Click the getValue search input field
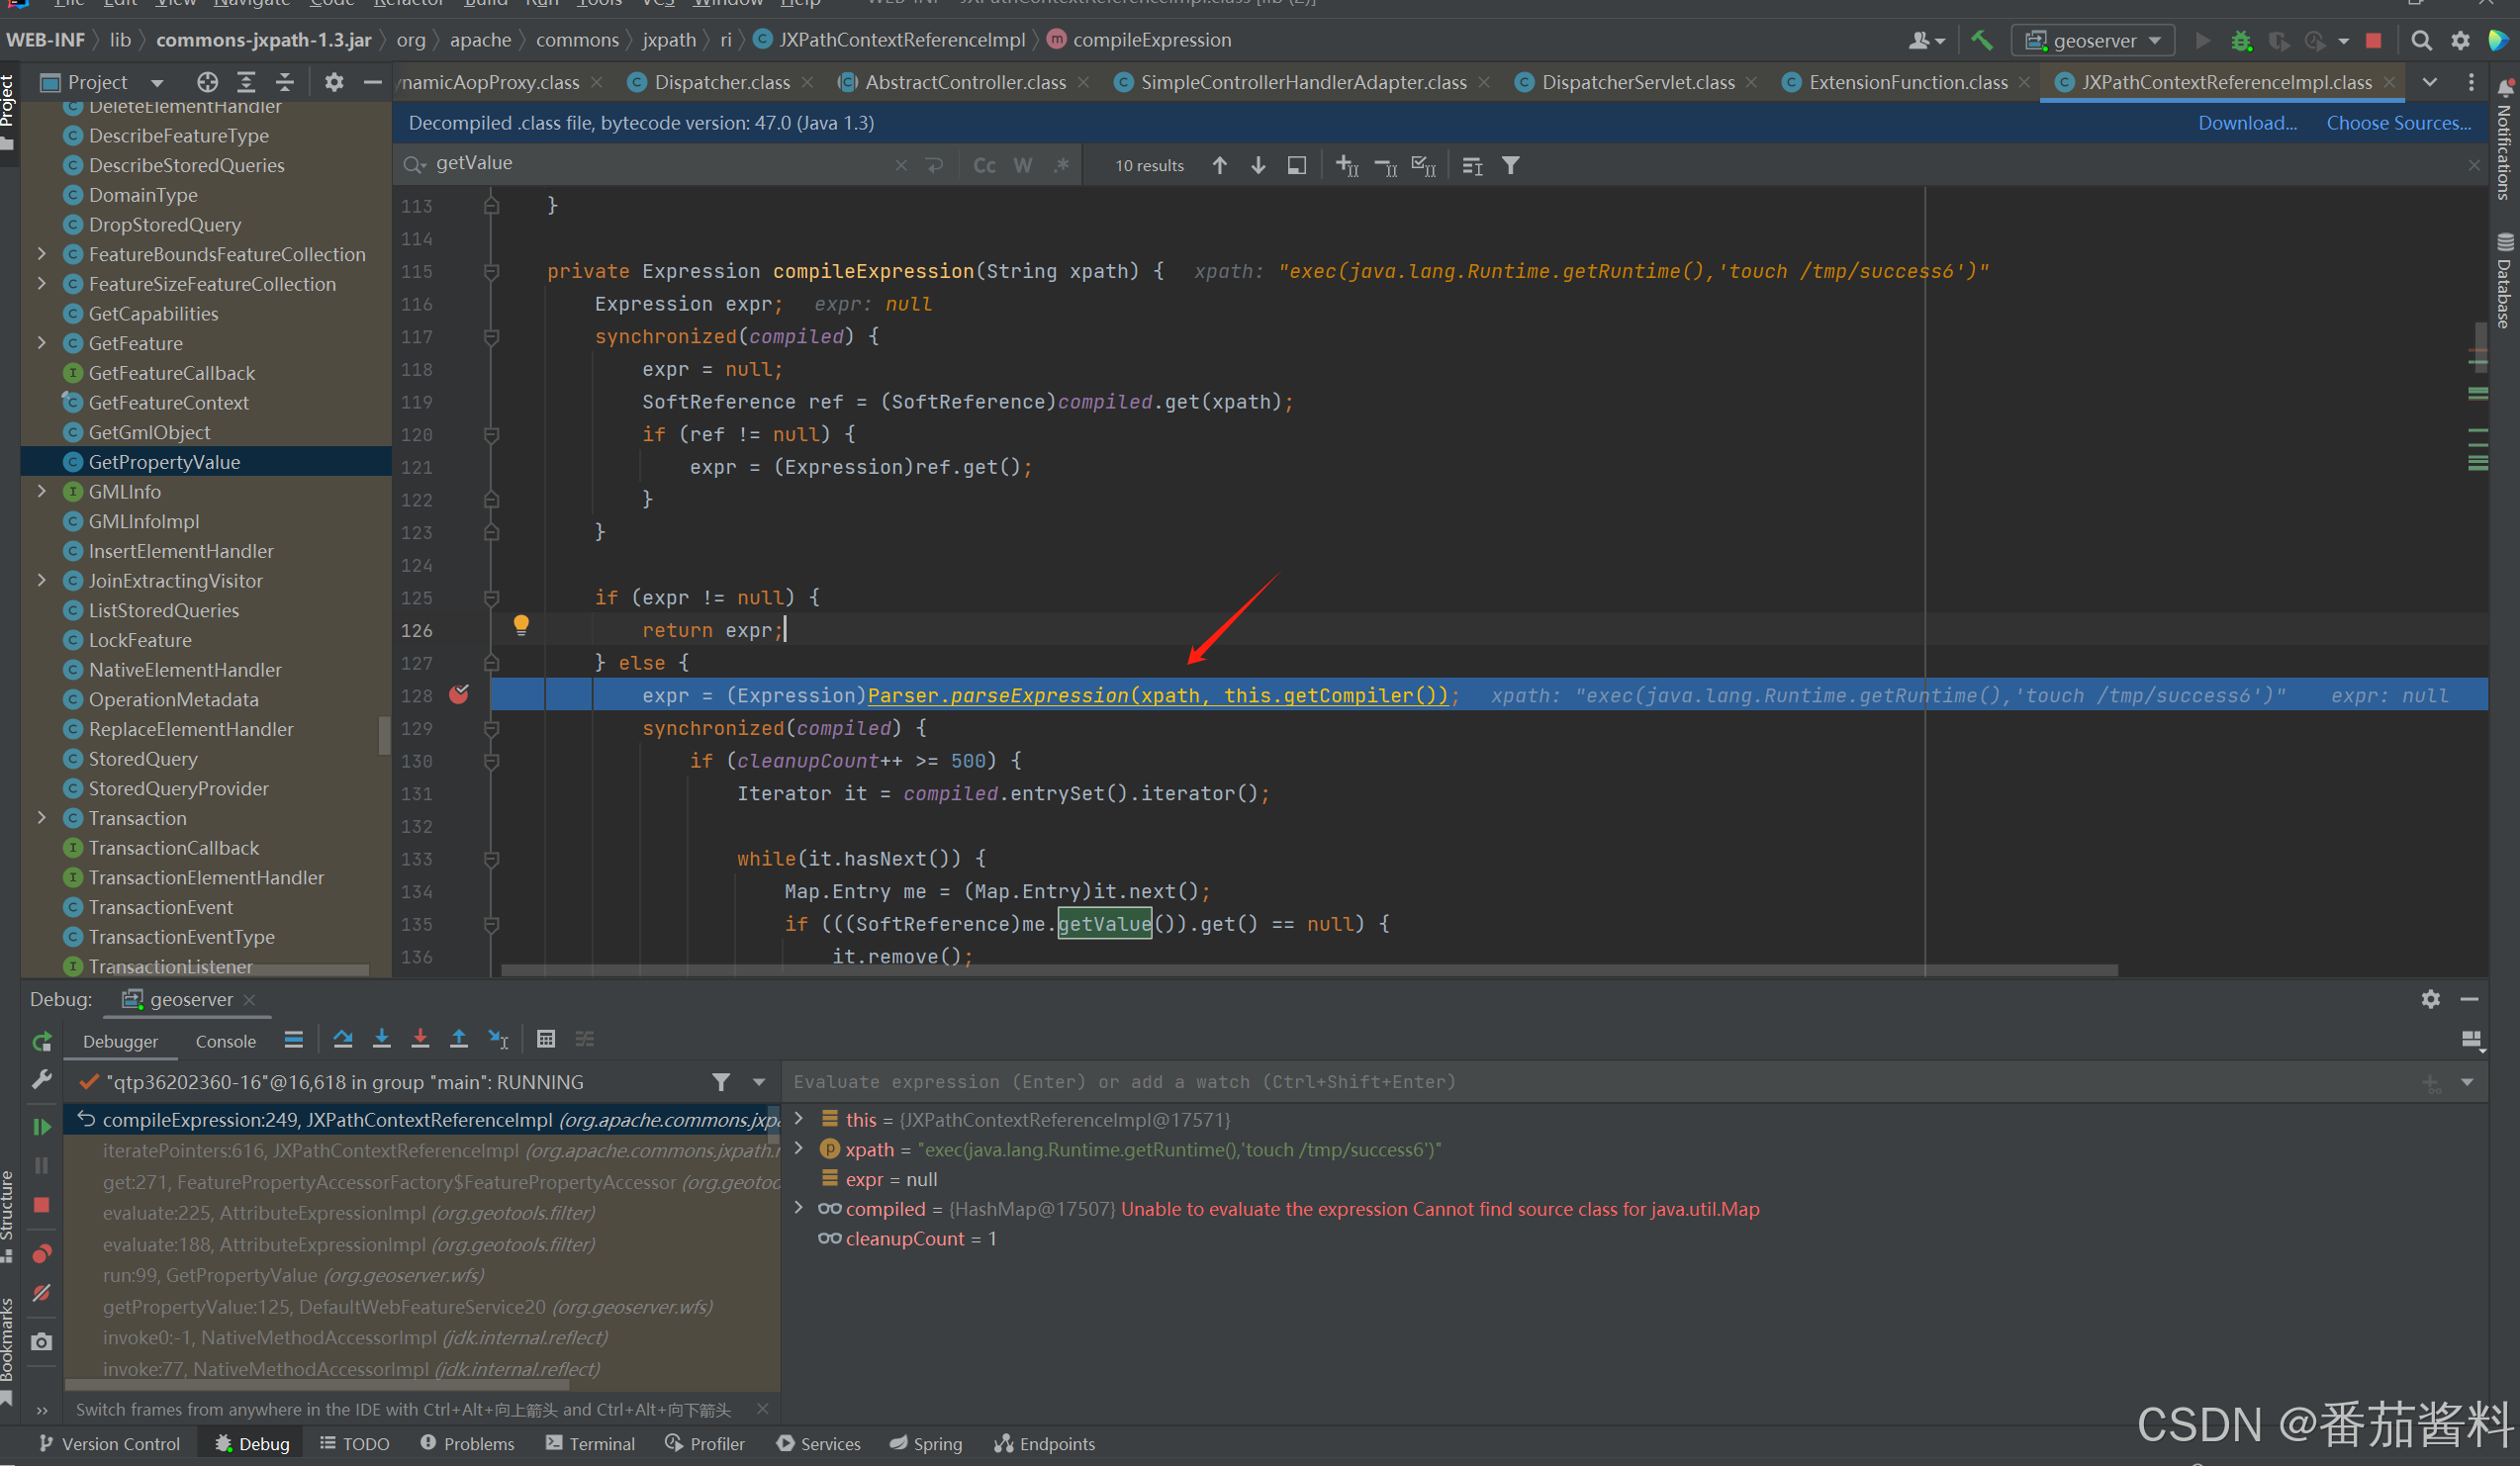The width and height of the screenshot is (2520, 1466). tap(660, 163)
